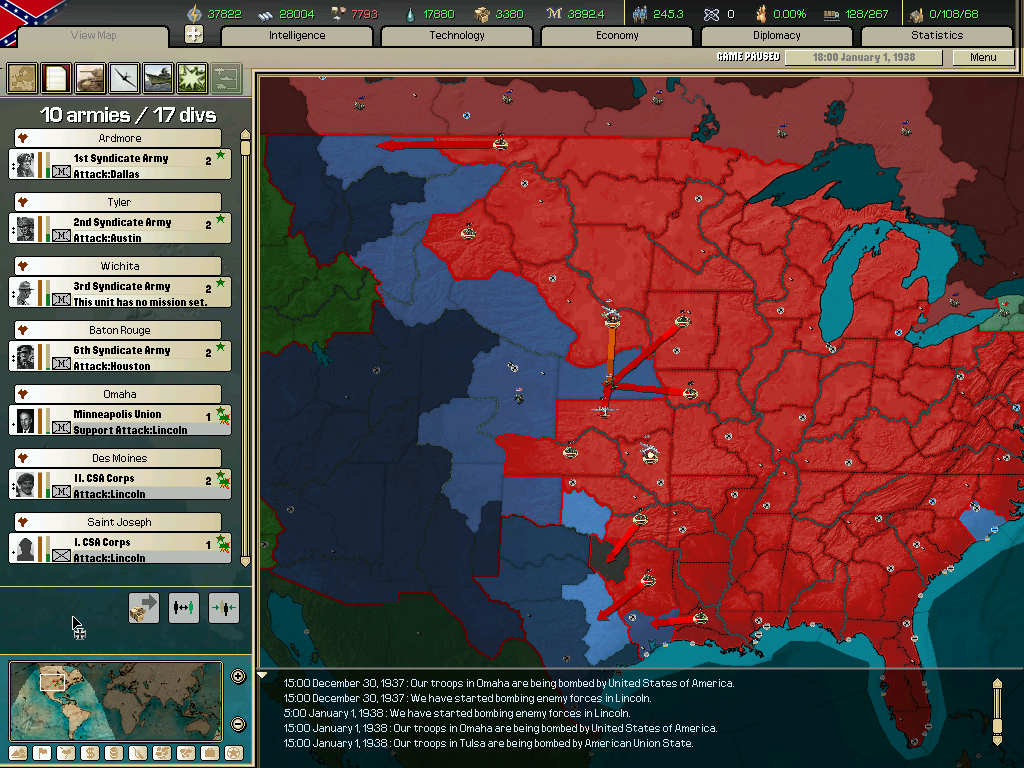
Task: Zoom in on the minimap
Action: coord(238,677)
